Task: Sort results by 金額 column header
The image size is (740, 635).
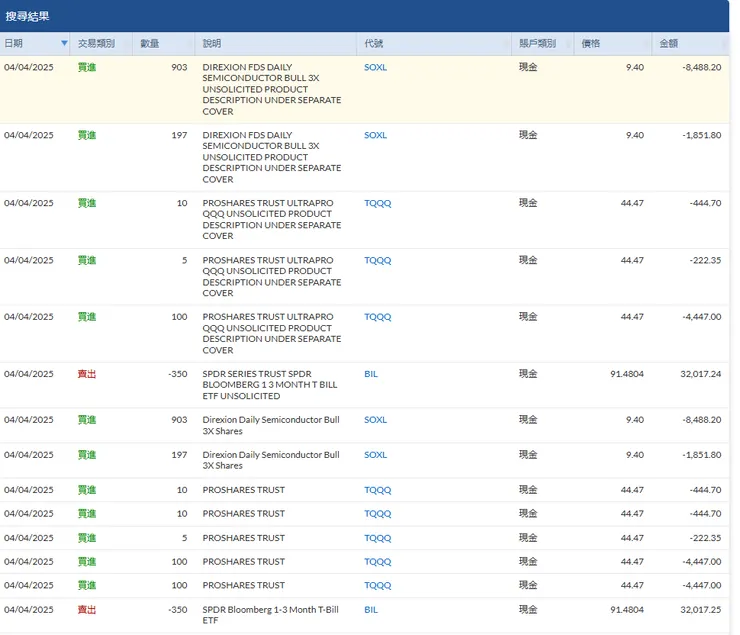Action: [668, 44]
